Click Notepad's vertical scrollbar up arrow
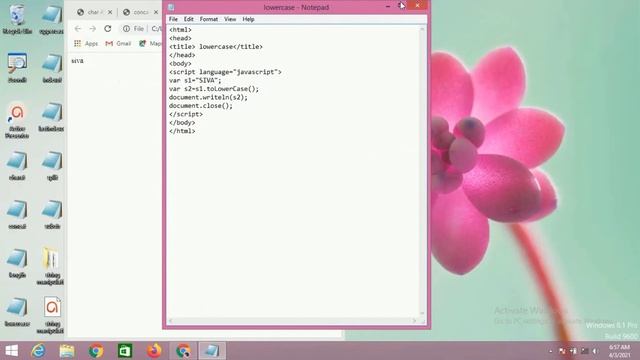This screenshot has width=640, height=360. coord(422,29)
